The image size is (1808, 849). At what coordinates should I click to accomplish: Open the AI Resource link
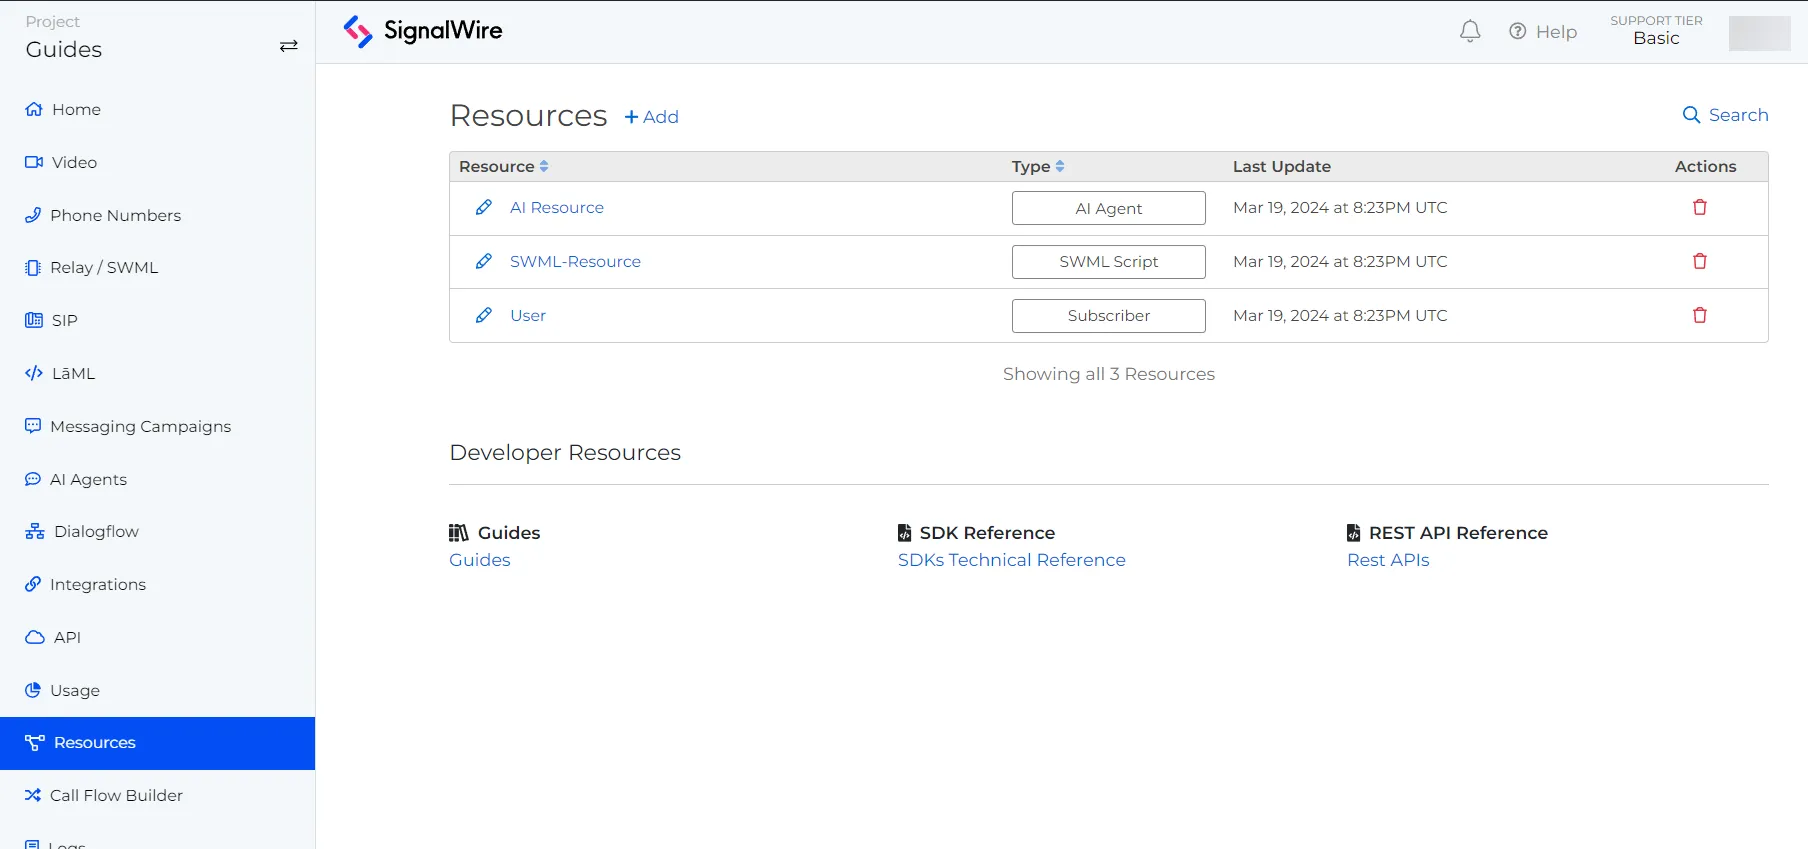click(557, 207)
